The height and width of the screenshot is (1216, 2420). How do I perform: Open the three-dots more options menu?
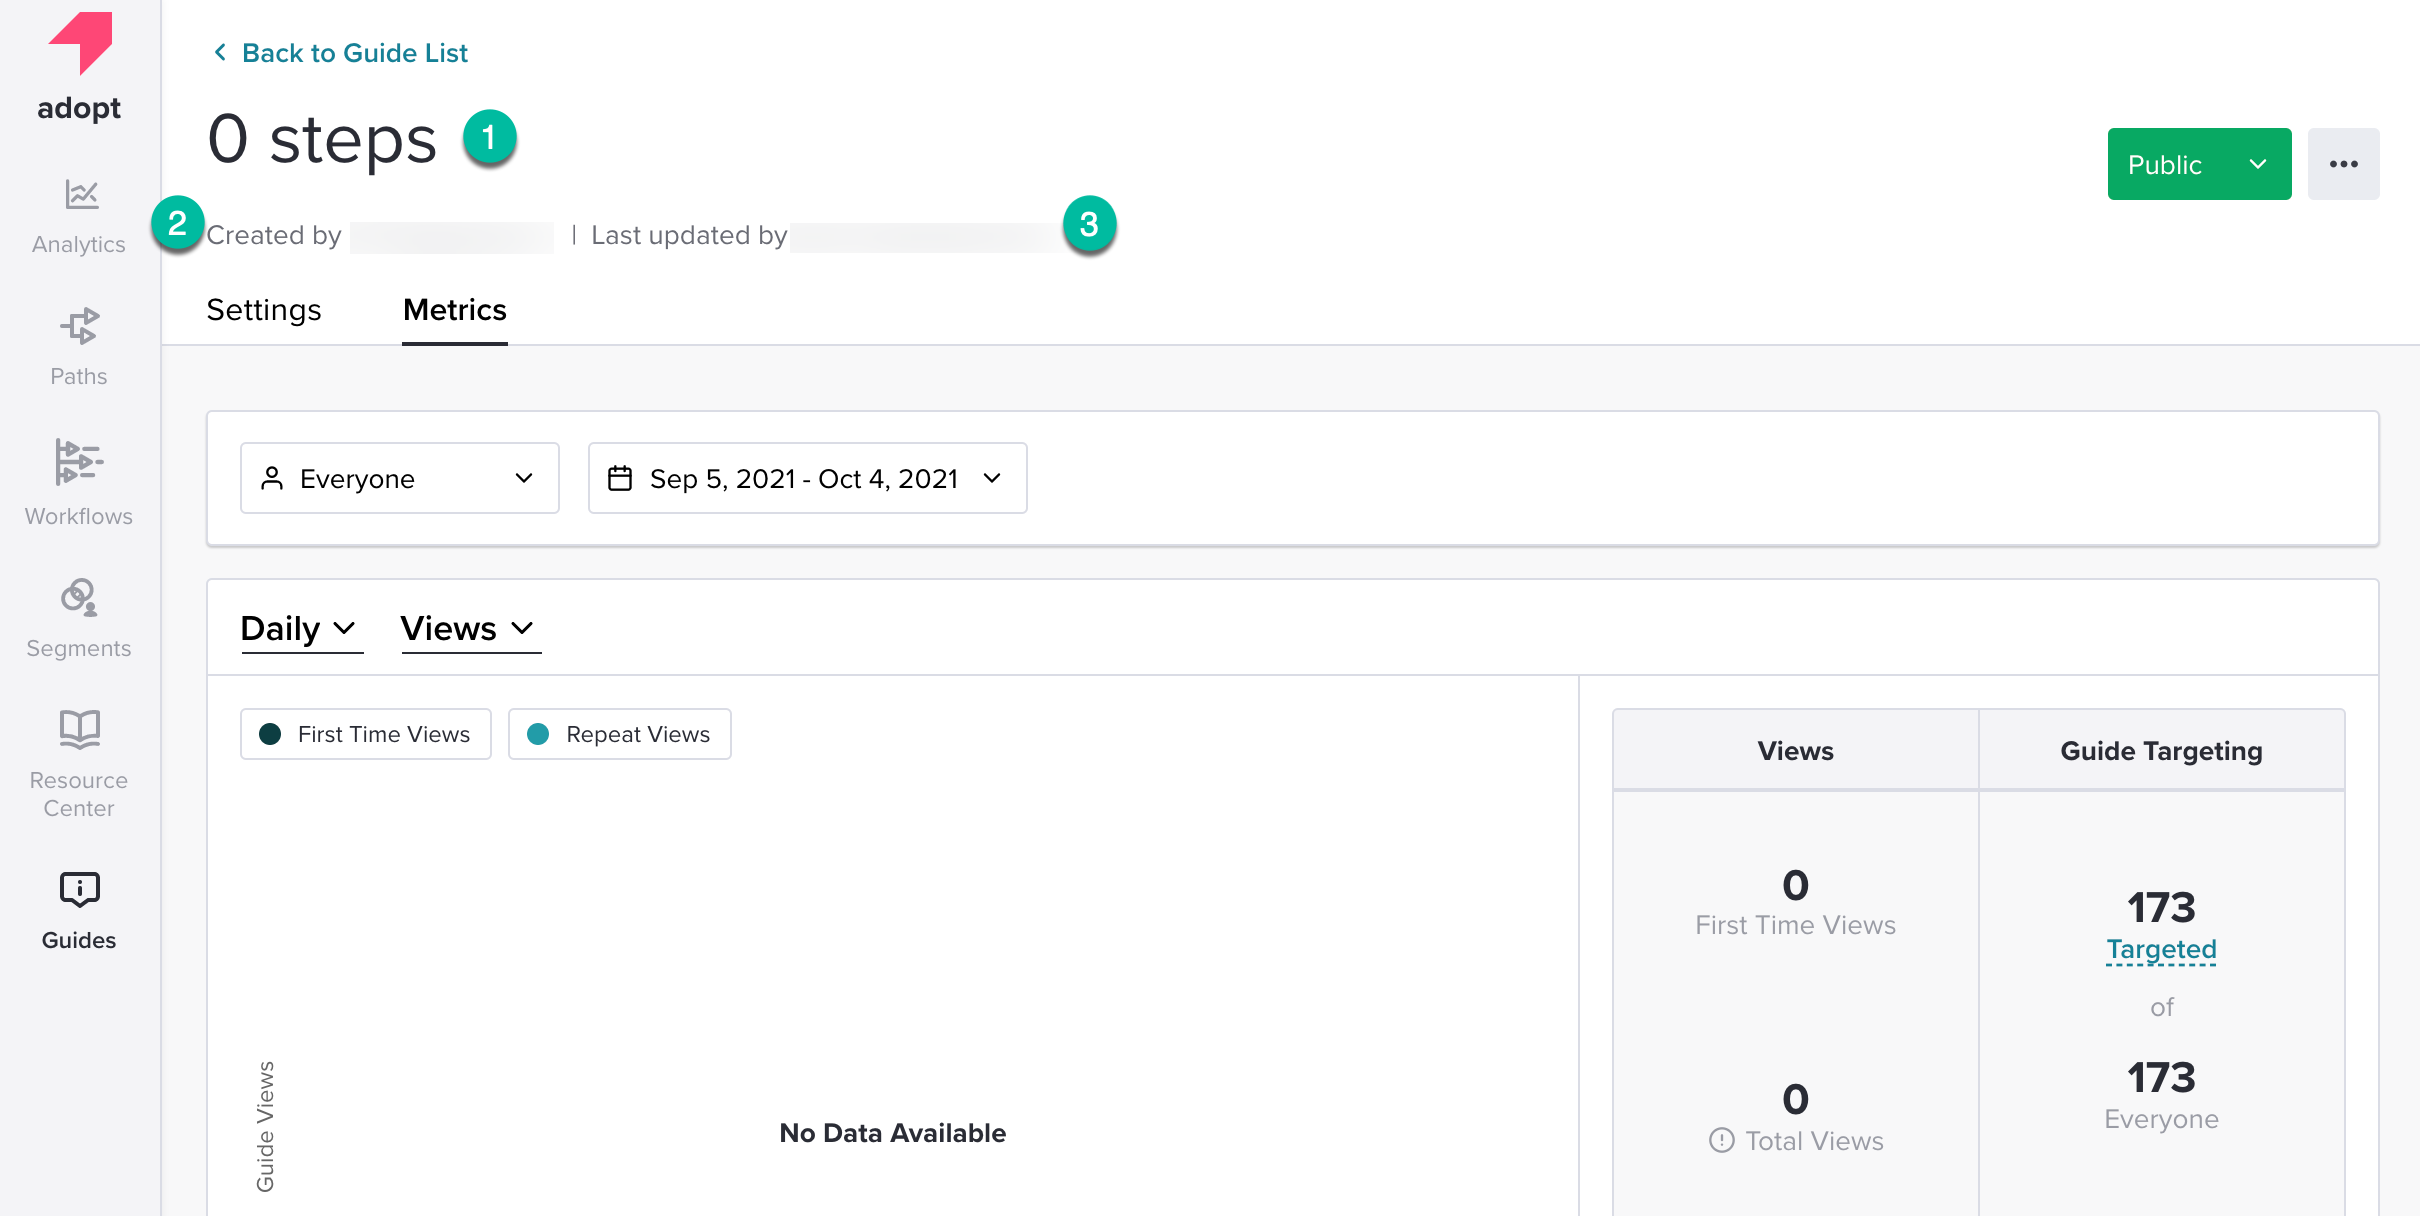click(x=2343, y=164)
